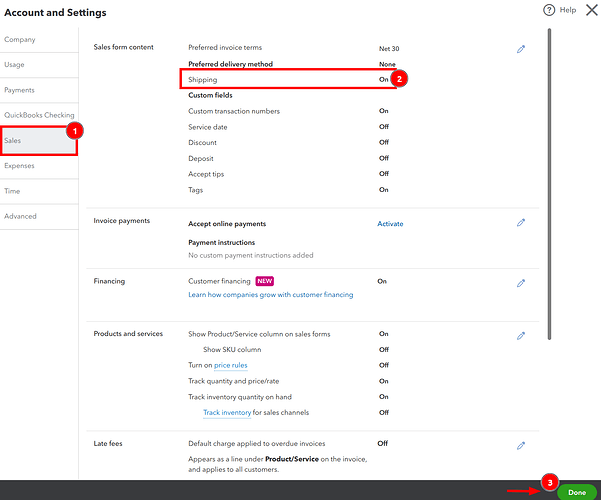Image resolution: width=601 pixels, height=500 pixels.
Task: Open Track inventory link for sales channels
Action: pyautogui.click(x=226, y=412)
